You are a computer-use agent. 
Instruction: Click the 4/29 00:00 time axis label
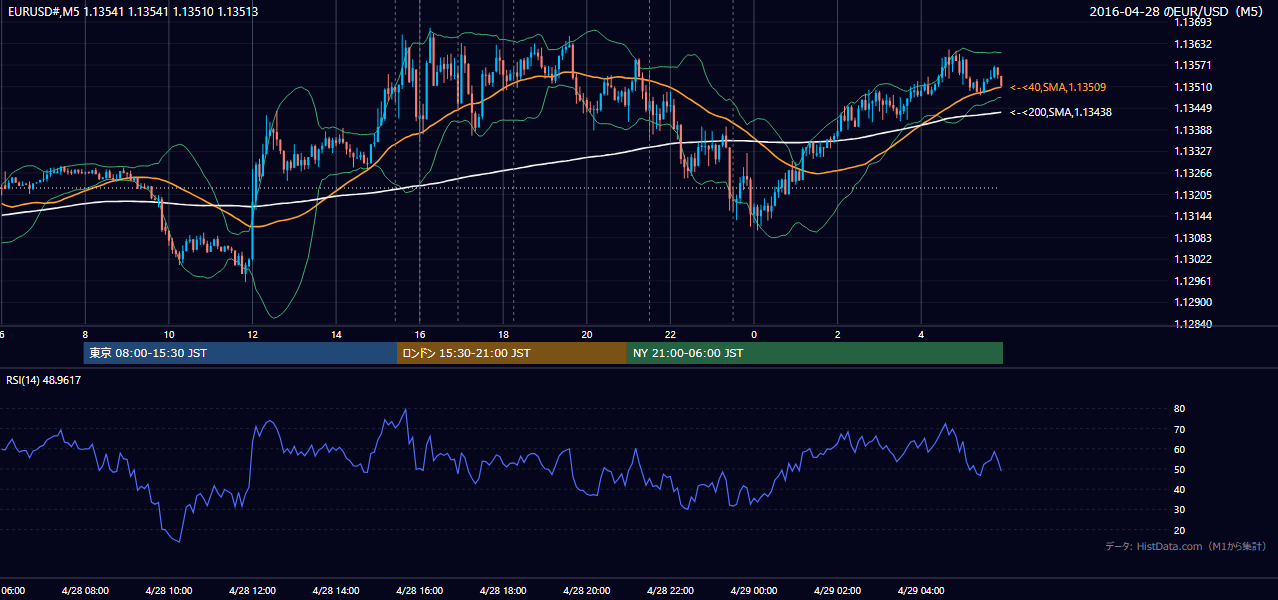pos(753,590)
